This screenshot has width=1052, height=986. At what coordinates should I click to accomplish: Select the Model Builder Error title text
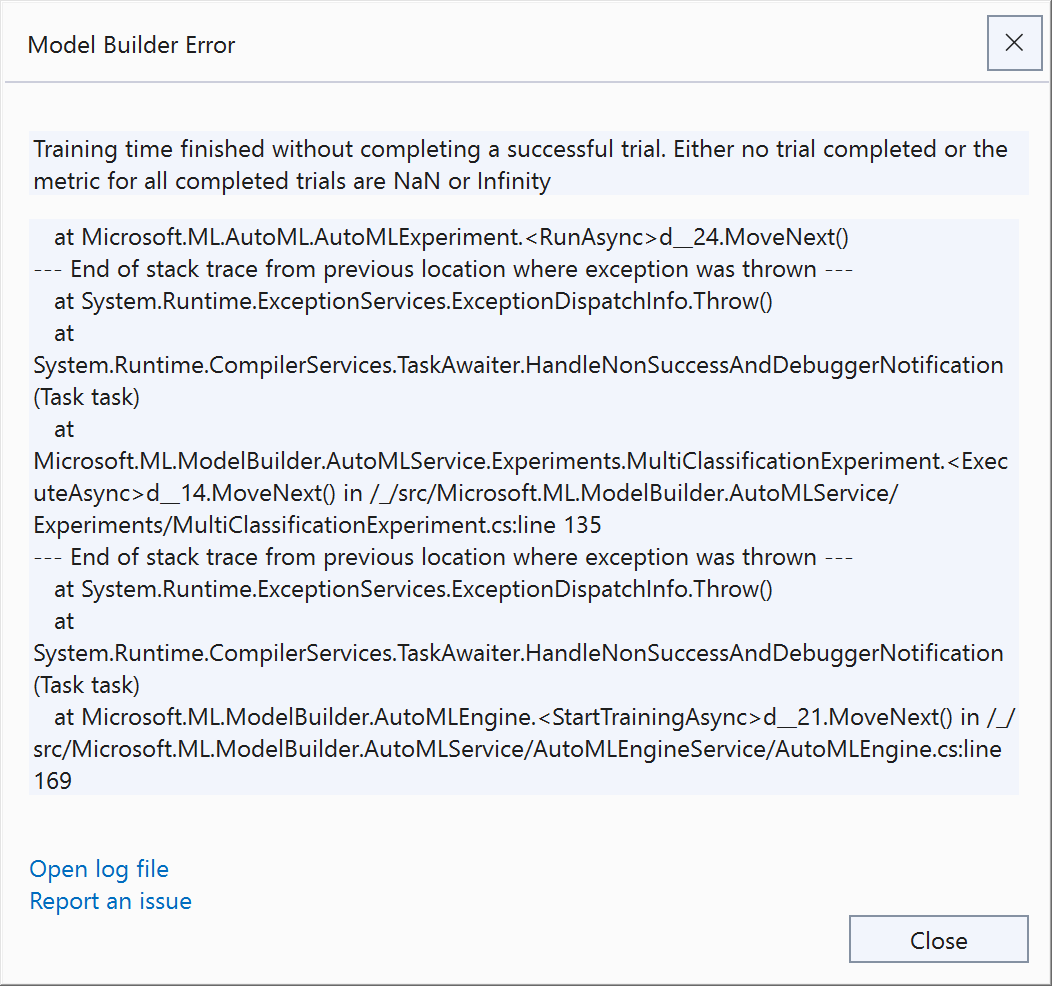(131, 45)
